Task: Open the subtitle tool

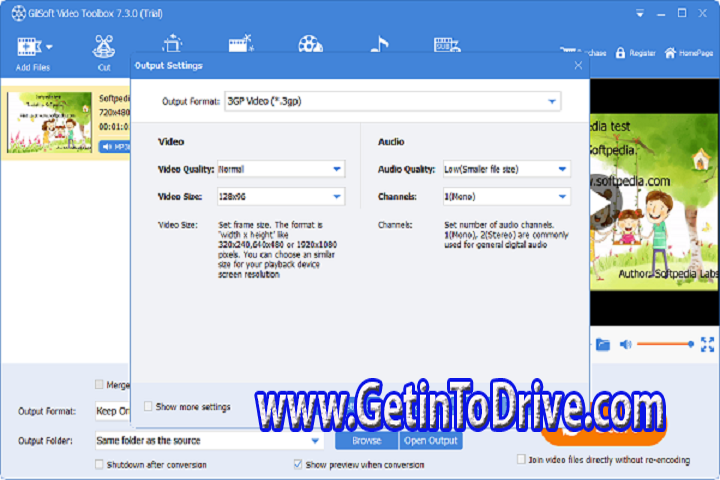Action: pos(446,45)
